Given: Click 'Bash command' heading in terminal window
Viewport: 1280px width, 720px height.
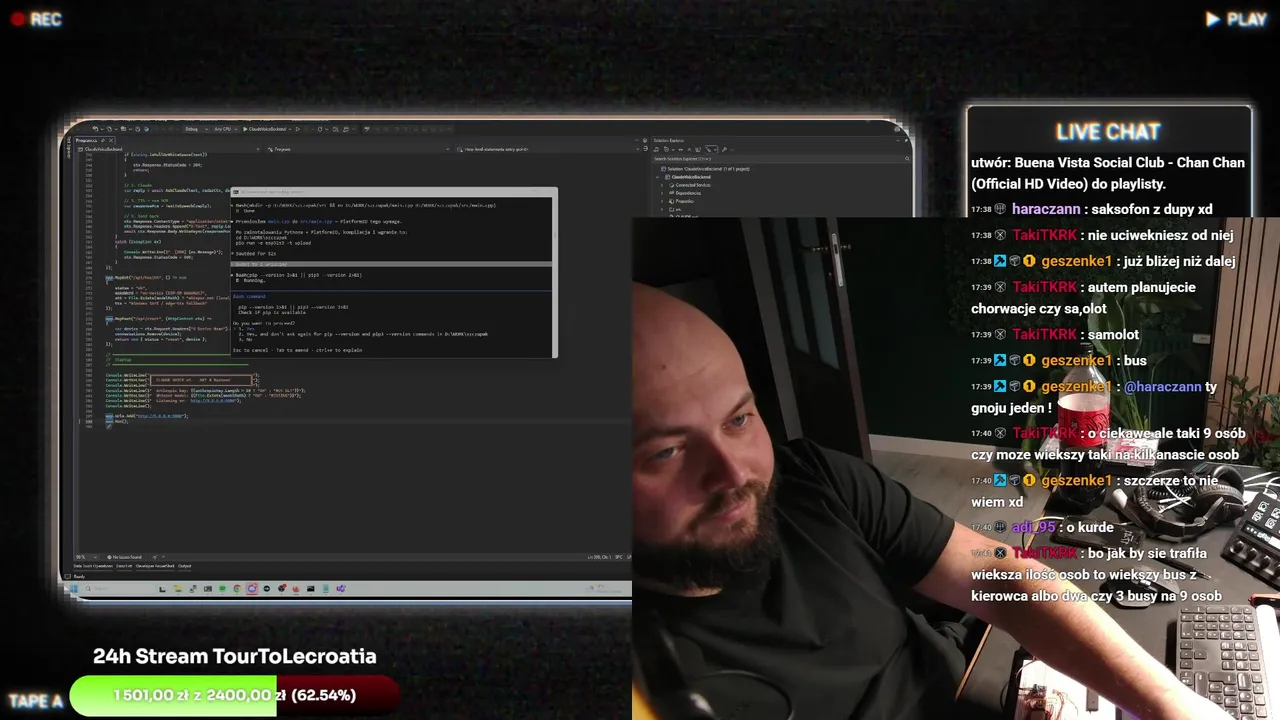Looking at the screenshot, I should (250, 296).
